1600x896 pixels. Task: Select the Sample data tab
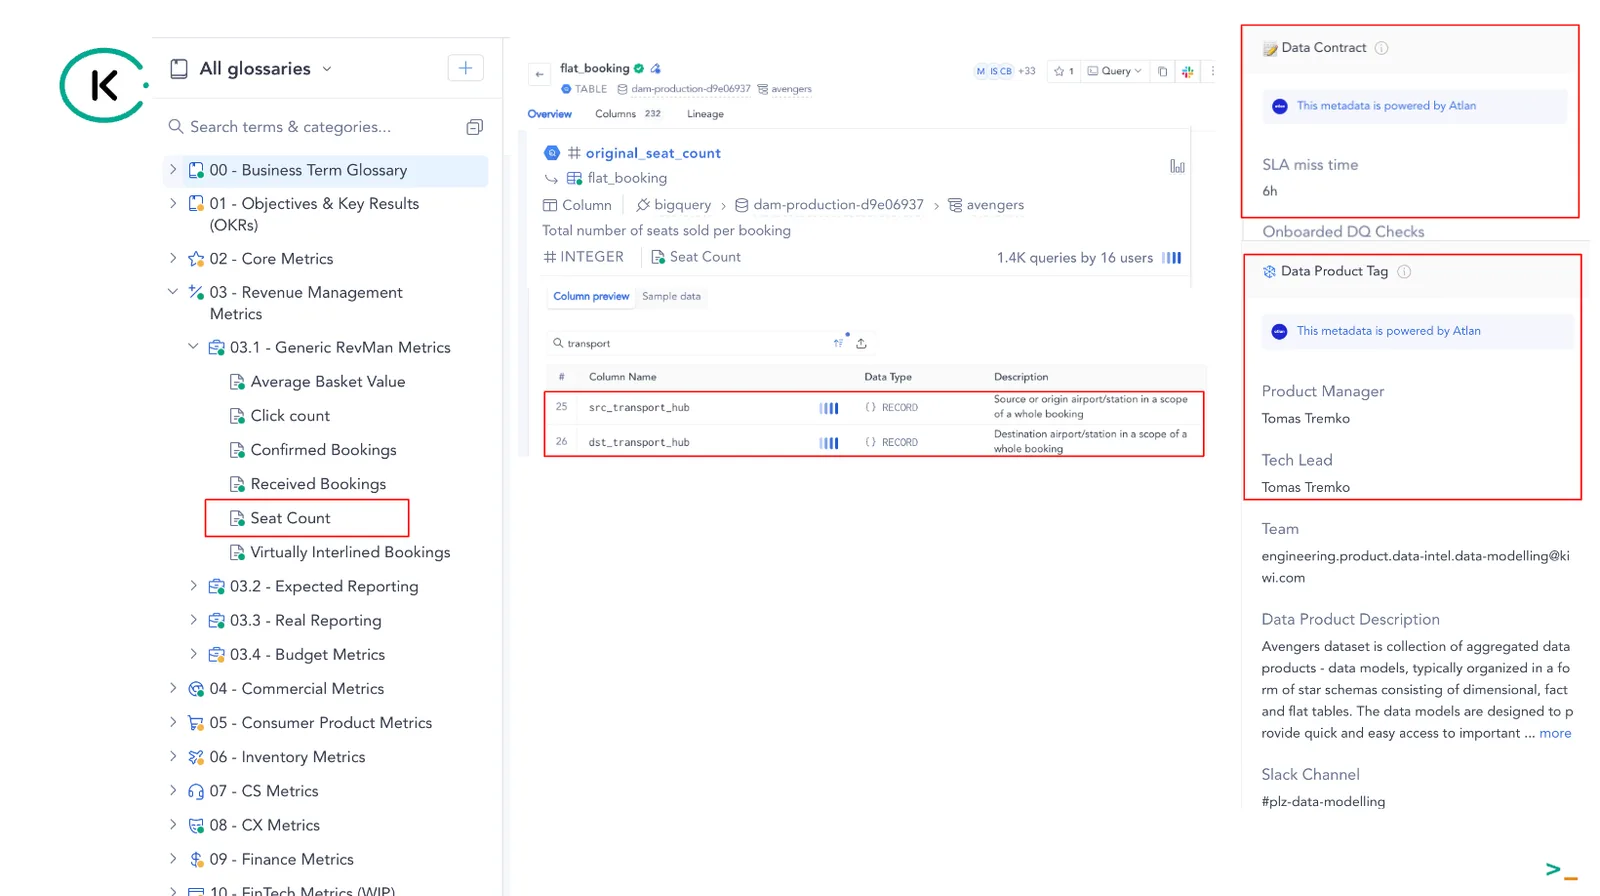(x=671, y=297)
